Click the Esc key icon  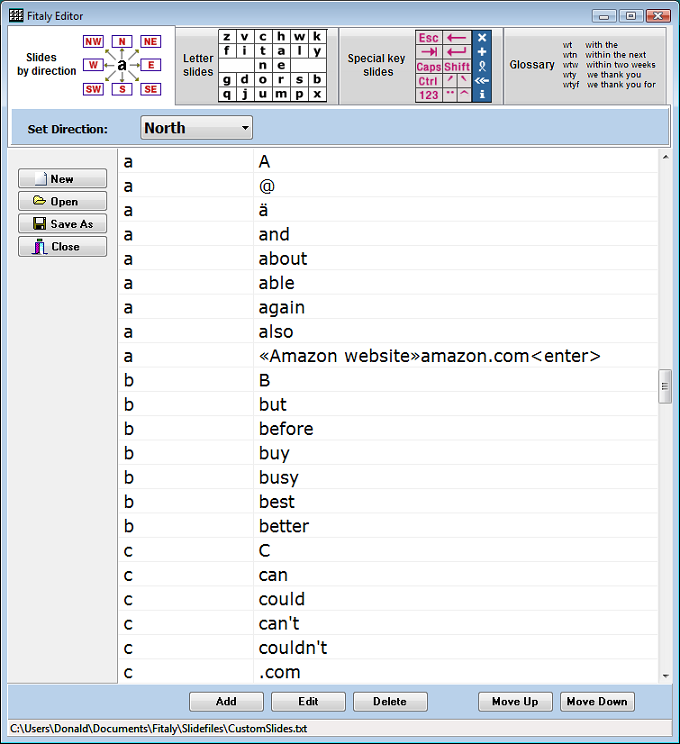click(x=428, y=38)
